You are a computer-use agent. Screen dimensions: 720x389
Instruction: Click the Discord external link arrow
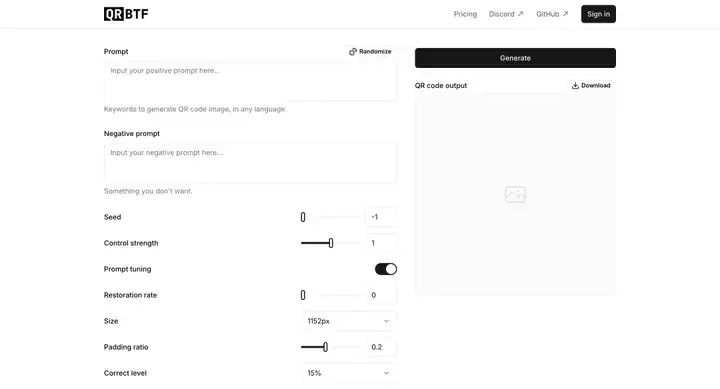pyautogui.click(x=520, y=14)
